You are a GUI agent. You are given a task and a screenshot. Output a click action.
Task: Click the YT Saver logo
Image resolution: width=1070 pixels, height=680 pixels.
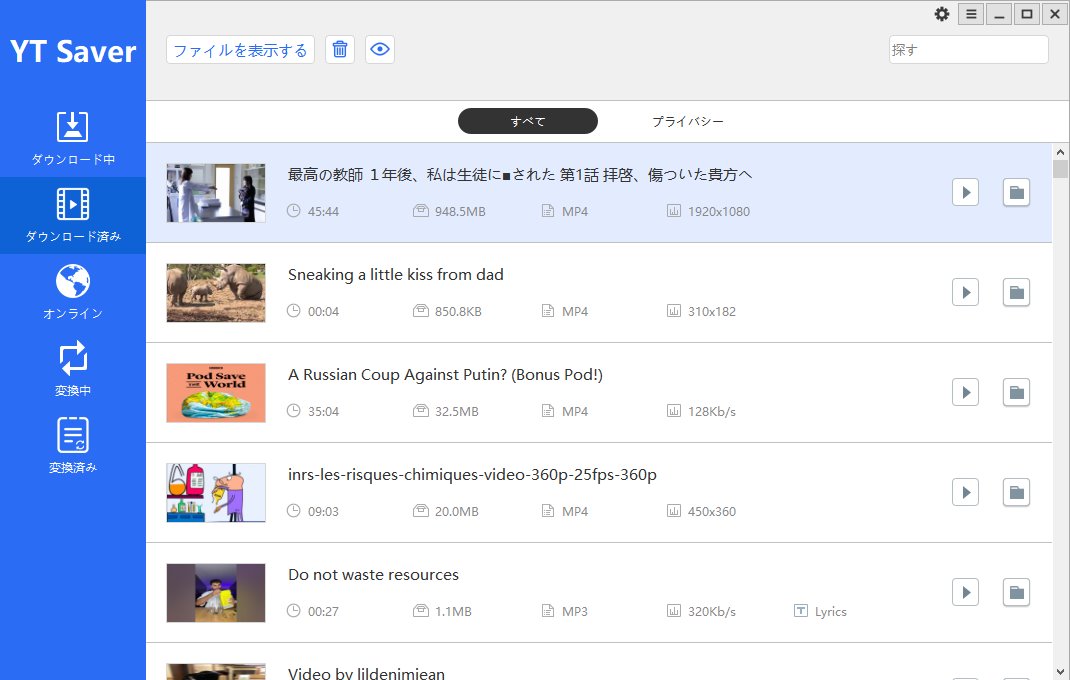pos(73,51)
